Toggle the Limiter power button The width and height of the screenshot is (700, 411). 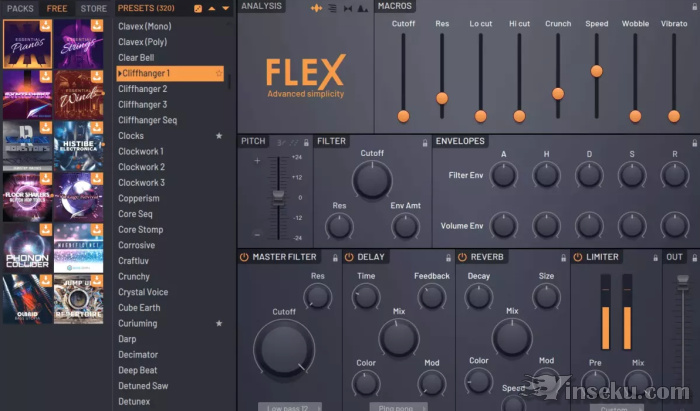(578, 257)
